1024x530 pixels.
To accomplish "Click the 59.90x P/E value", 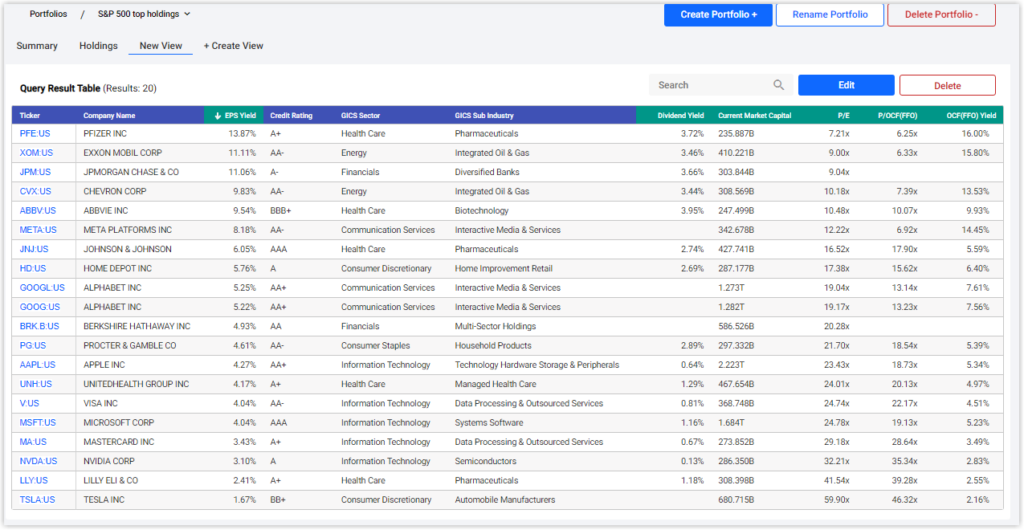I will (837, 499).
